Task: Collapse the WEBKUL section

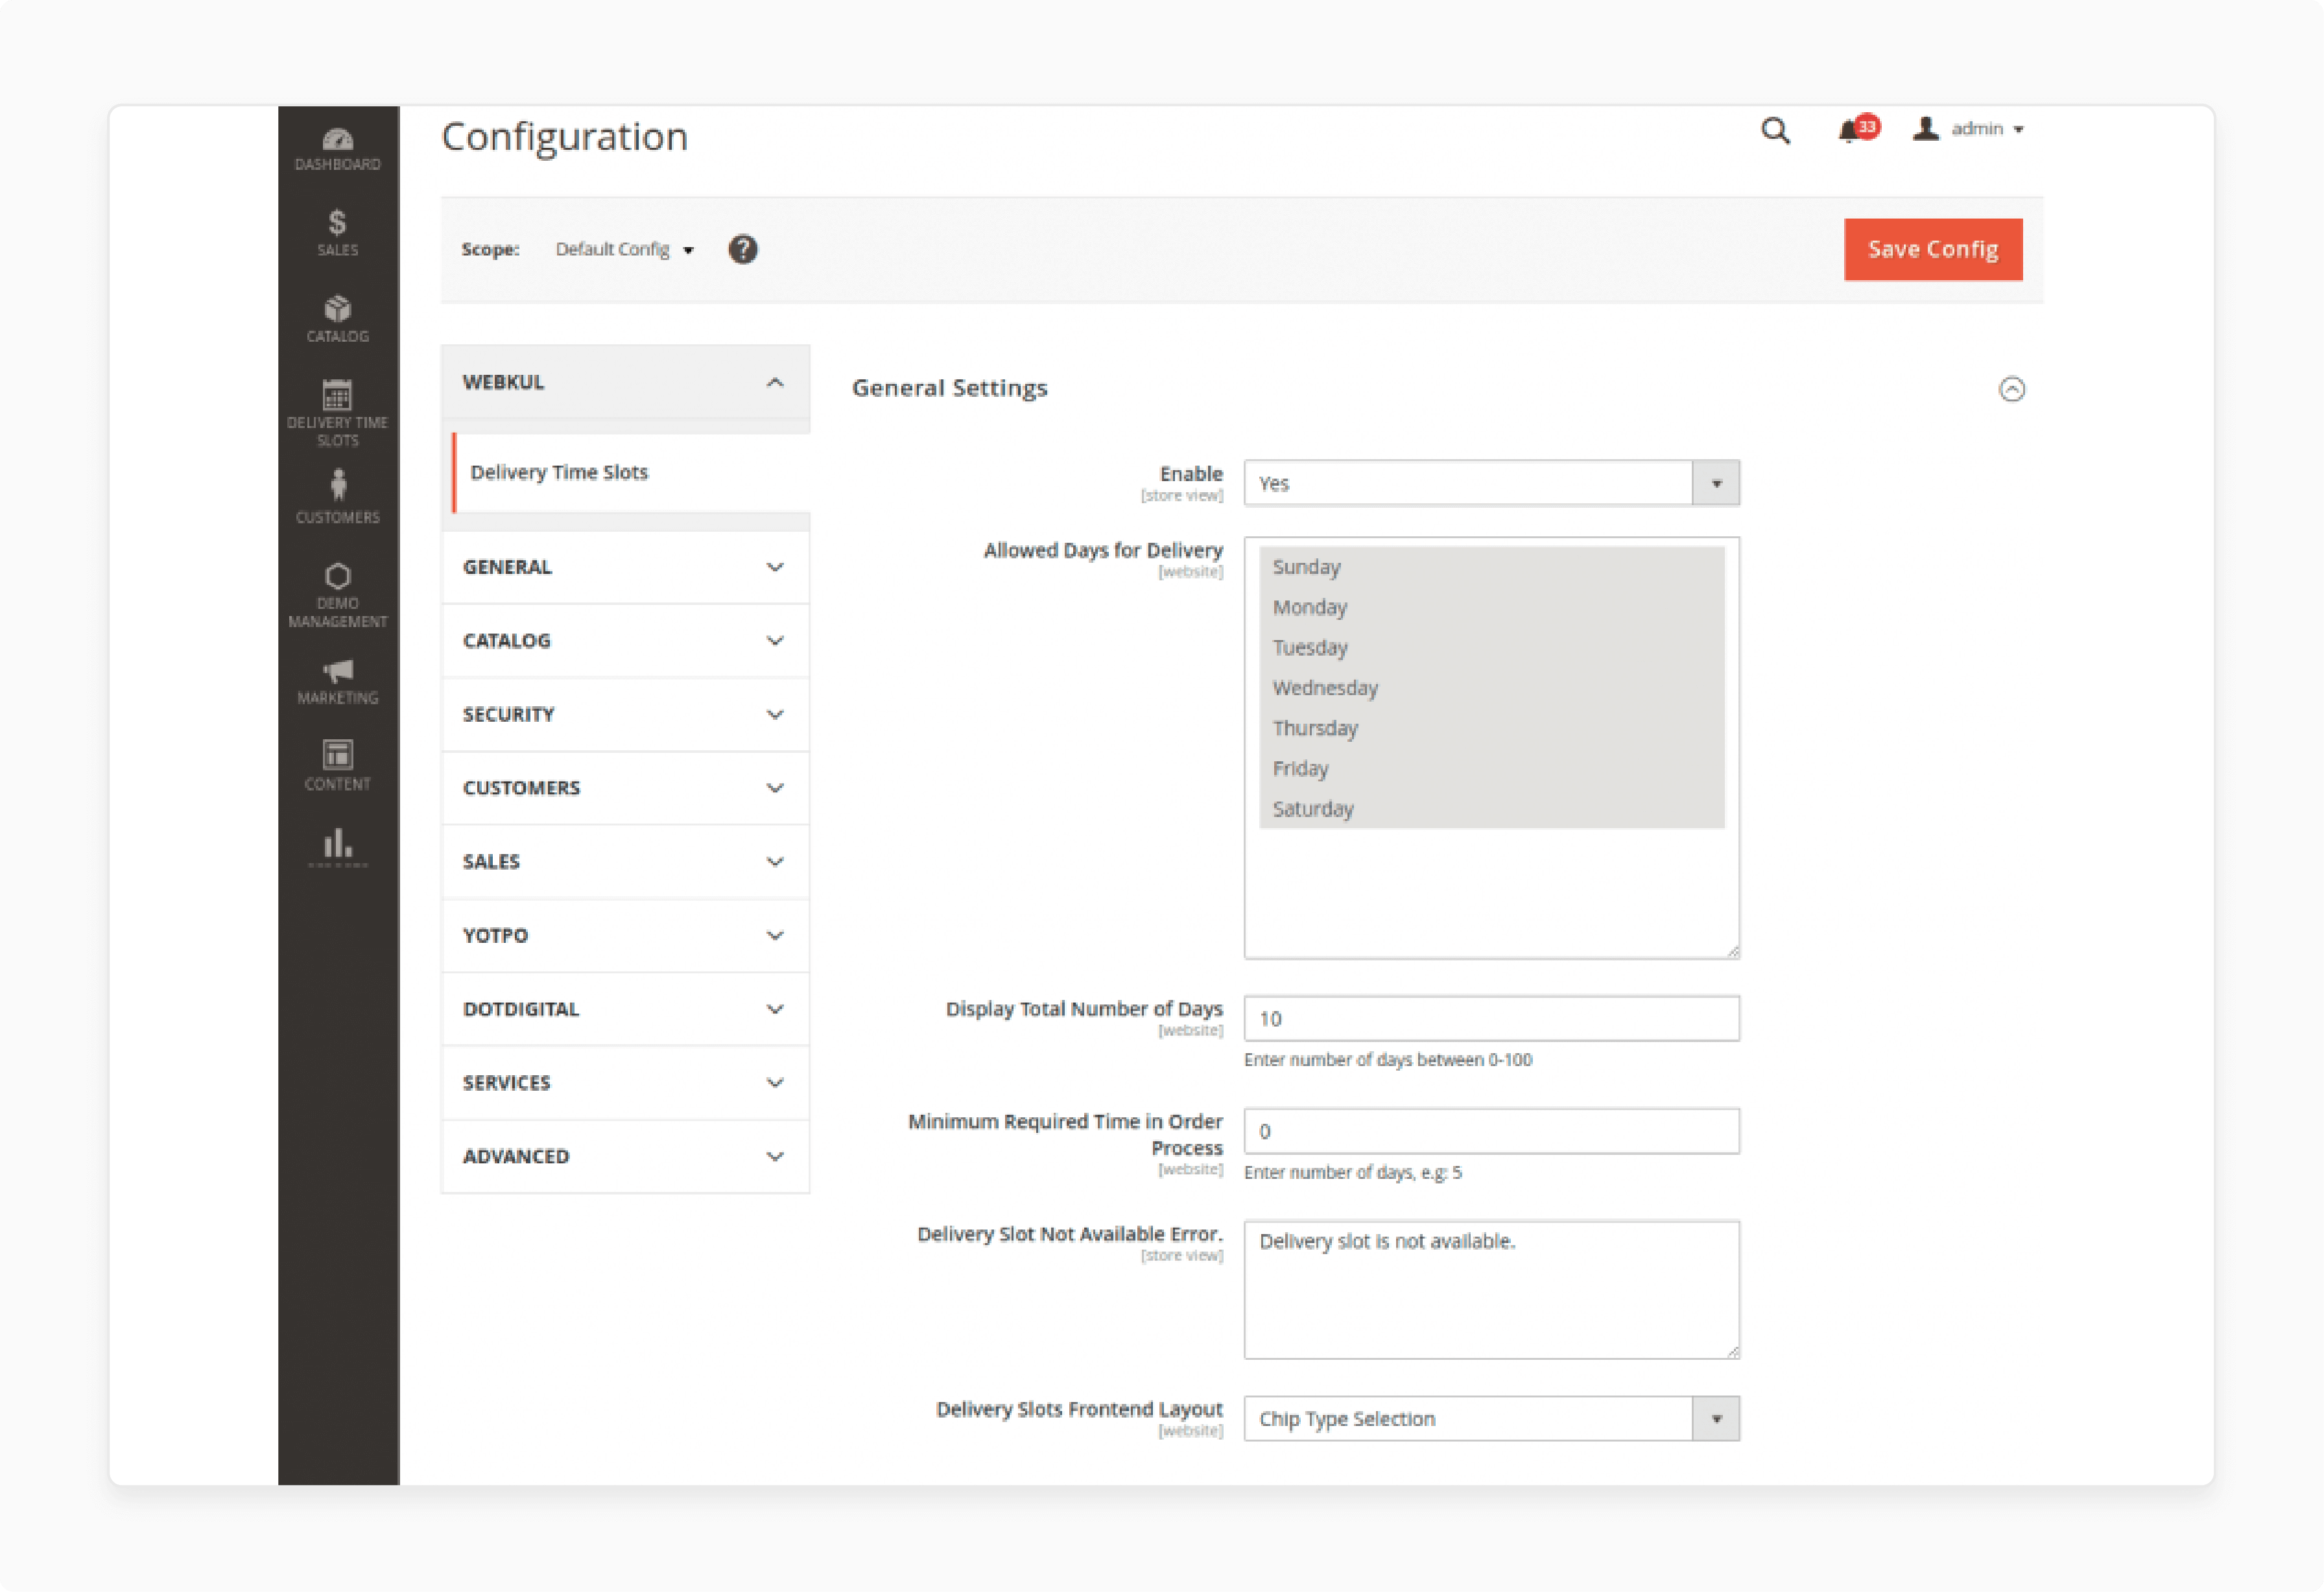Action: point(625,382)
